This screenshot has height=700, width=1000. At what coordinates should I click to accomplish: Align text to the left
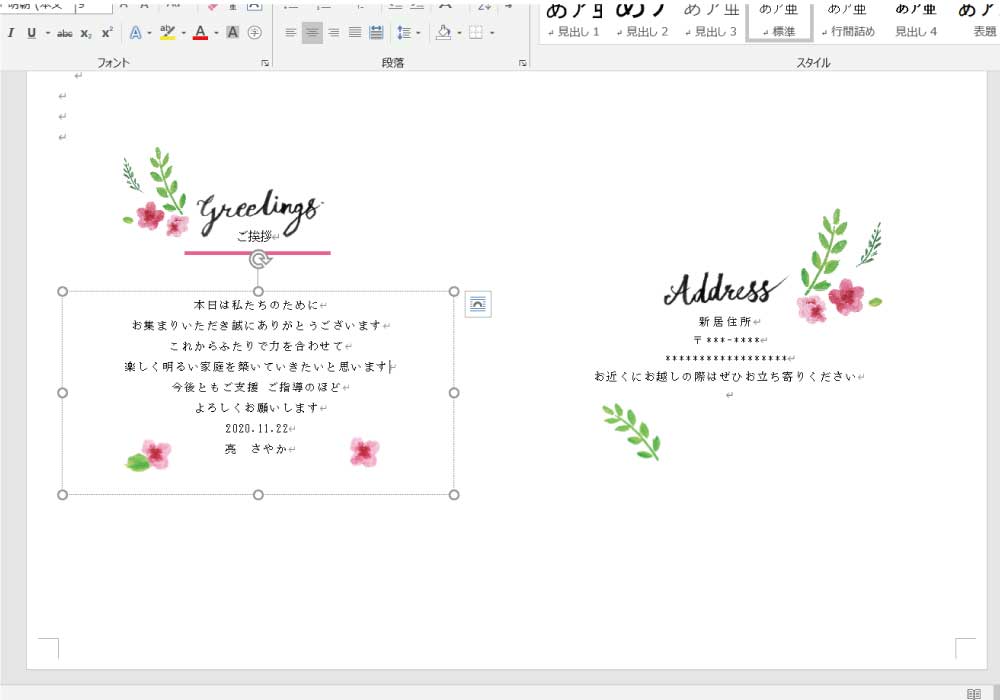point(291,33)
